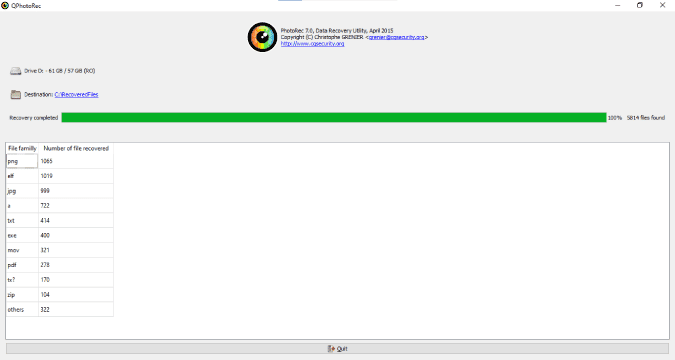Visit the http://www.cgsecurity.org website link
Image resolution: width=675 pixels, height=360 pixels.
313,43
